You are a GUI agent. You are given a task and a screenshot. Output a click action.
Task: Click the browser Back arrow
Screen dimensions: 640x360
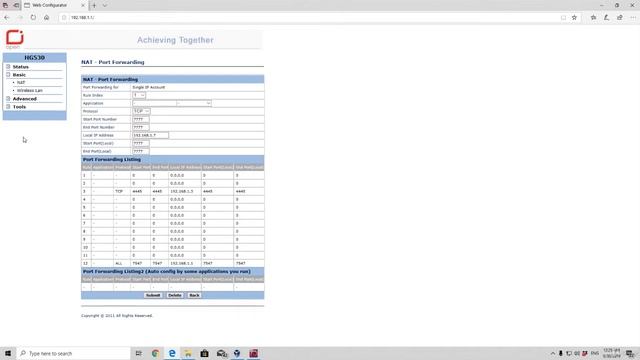tap(7, 18)
